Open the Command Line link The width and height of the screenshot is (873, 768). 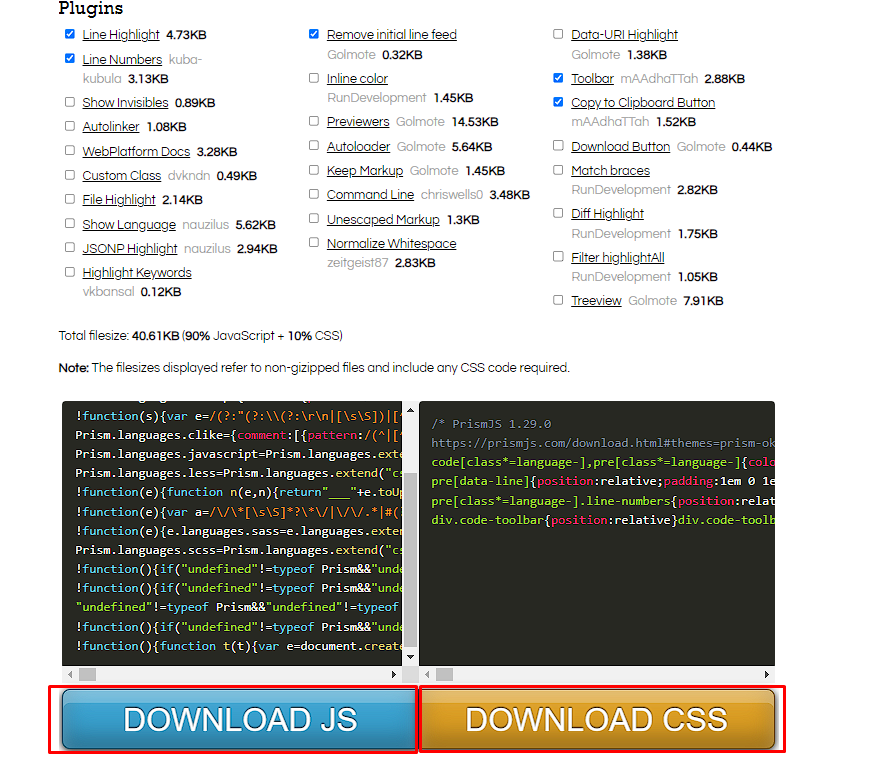[370, 194]
